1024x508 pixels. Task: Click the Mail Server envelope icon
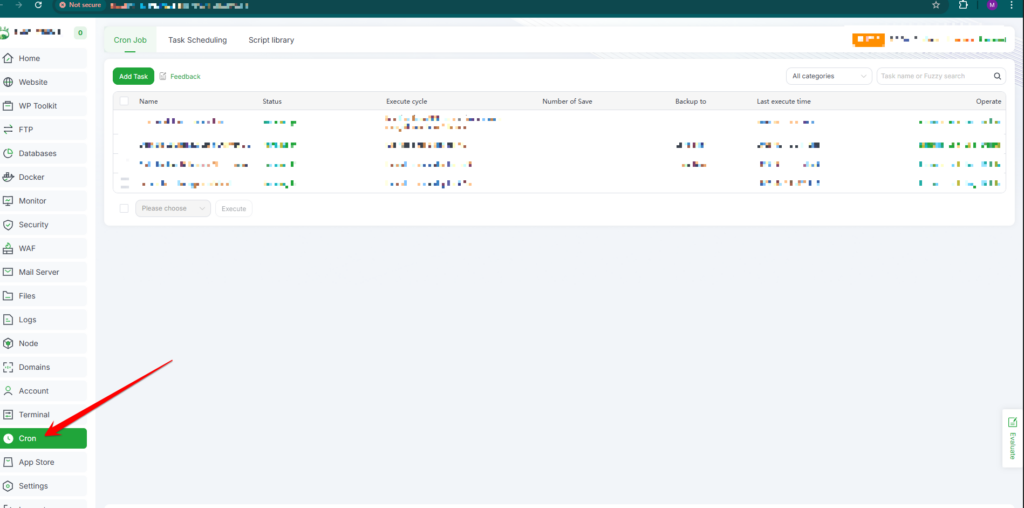tap(8, 272)
